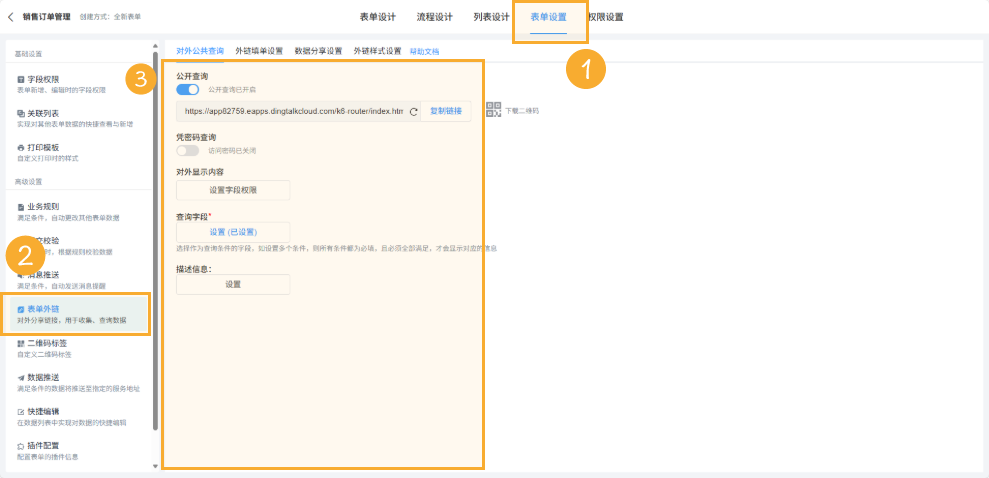989x478 pixels.
Task: Click the 设置字段权限 button
Action: (x=233, y=190)
